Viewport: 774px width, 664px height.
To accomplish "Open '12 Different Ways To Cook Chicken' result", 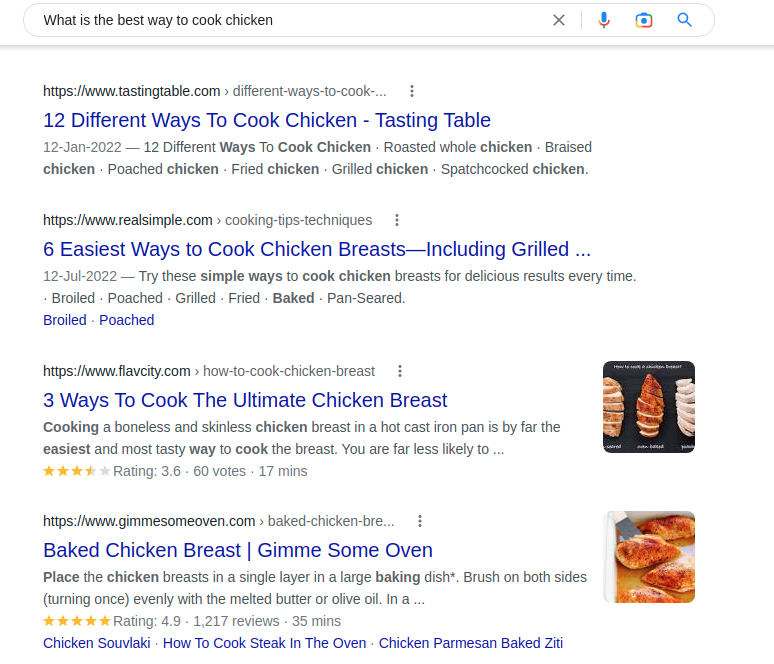I will click(x=267, y=120).
